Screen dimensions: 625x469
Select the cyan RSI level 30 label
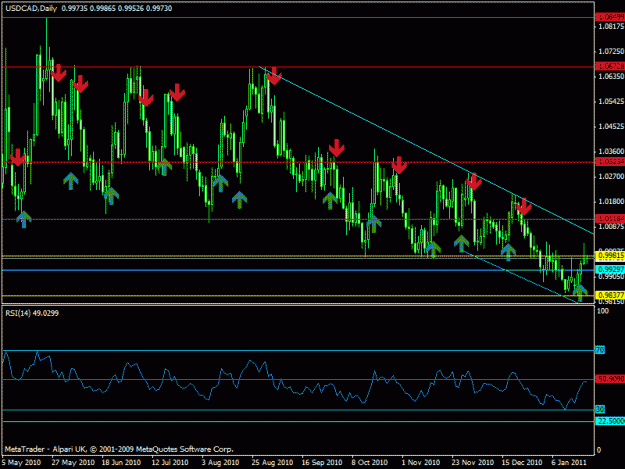pos(600,409)
